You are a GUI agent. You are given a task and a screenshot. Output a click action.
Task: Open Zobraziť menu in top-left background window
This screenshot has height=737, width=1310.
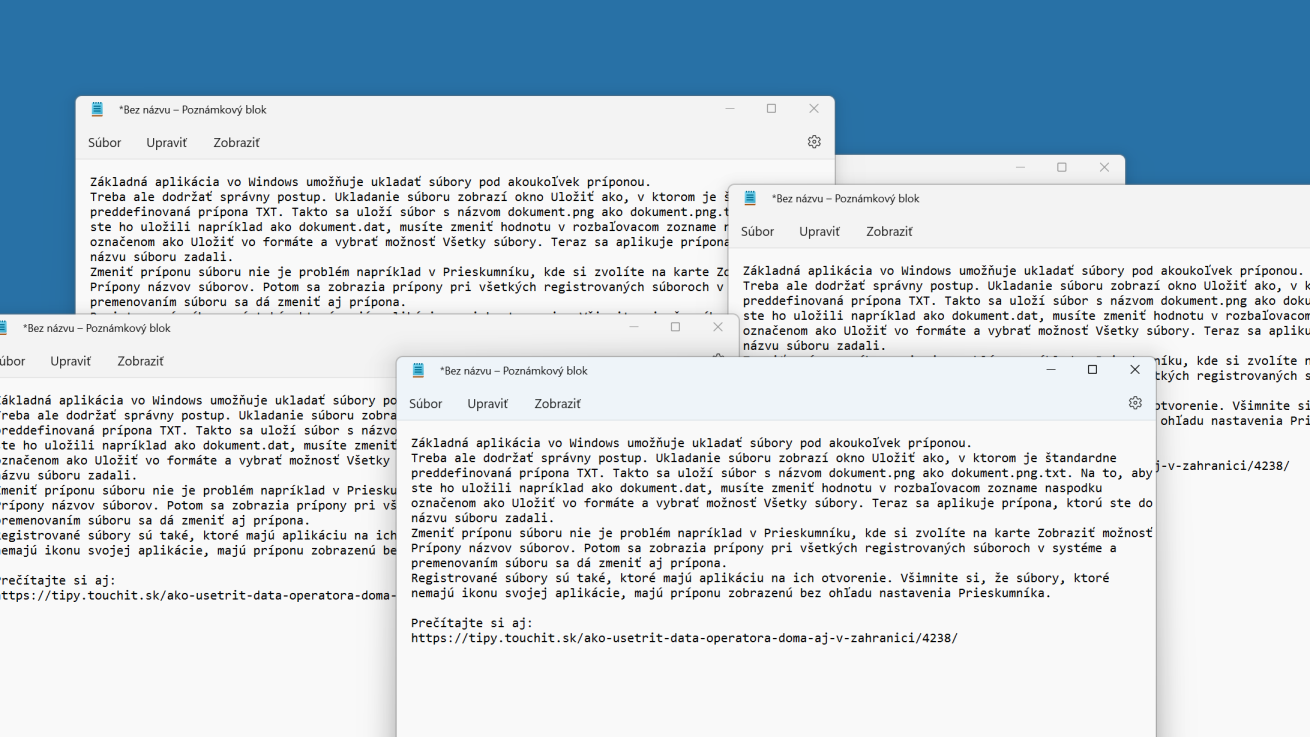tap(236, 143)
